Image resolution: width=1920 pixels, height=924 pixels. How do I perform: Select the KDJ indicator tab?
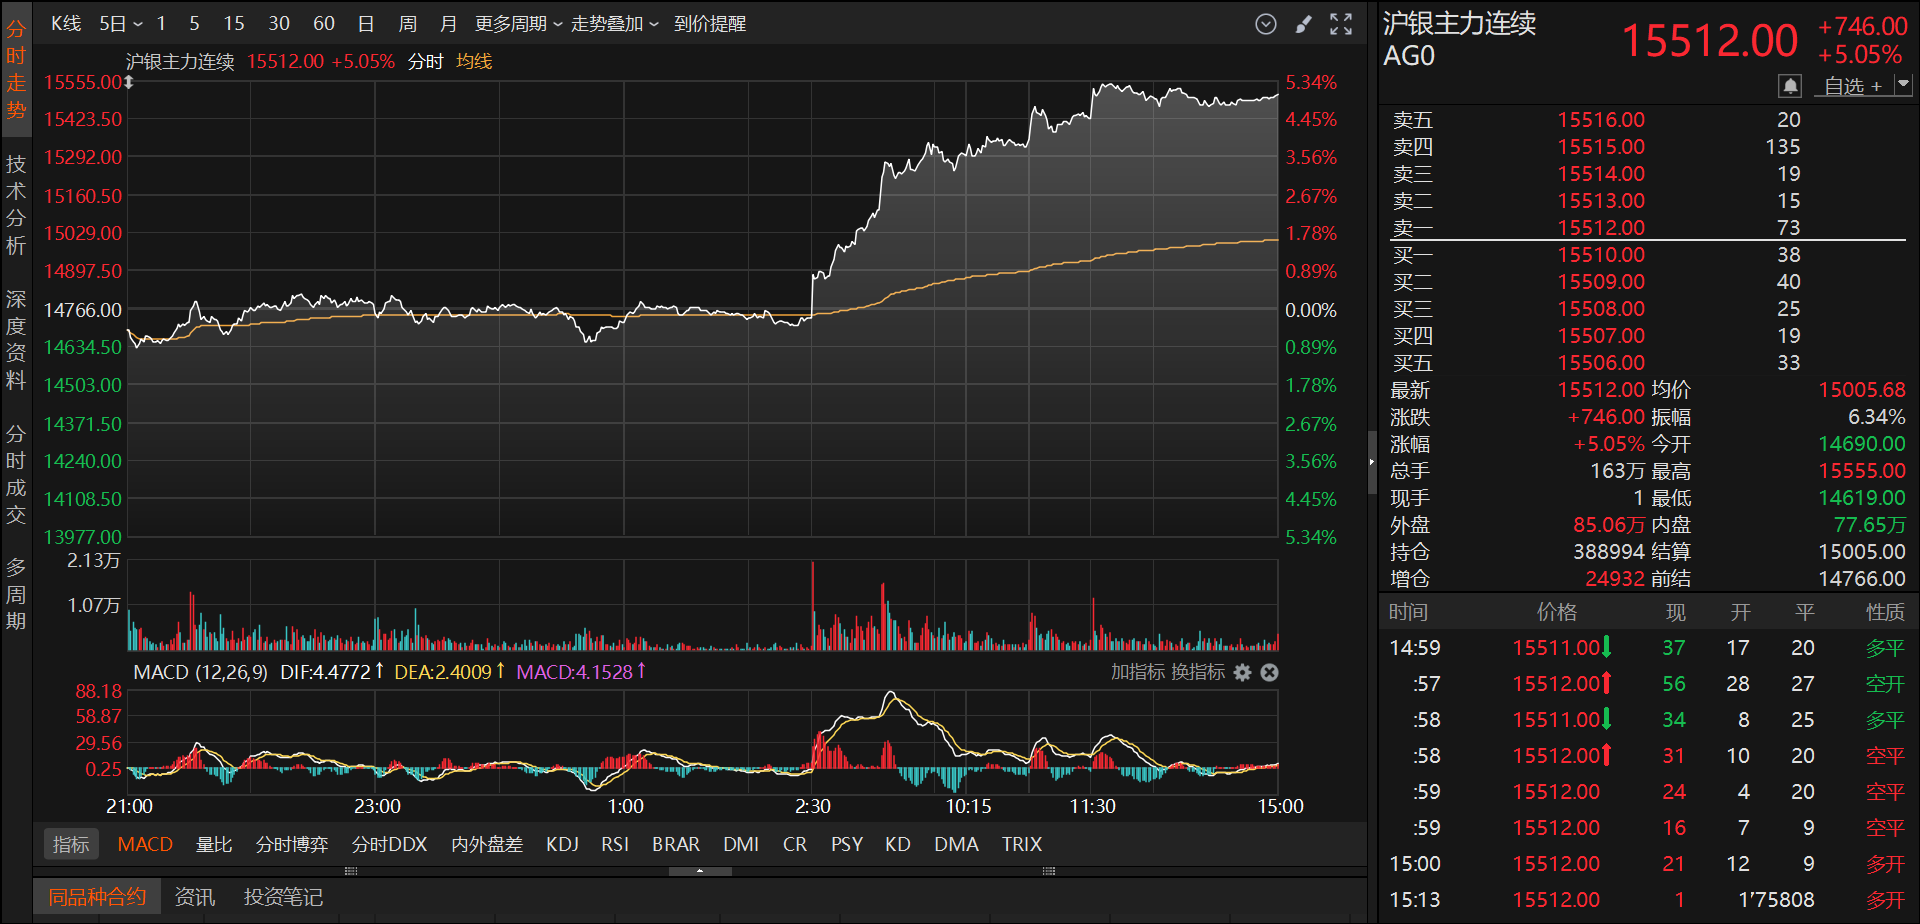click(562, 845)
